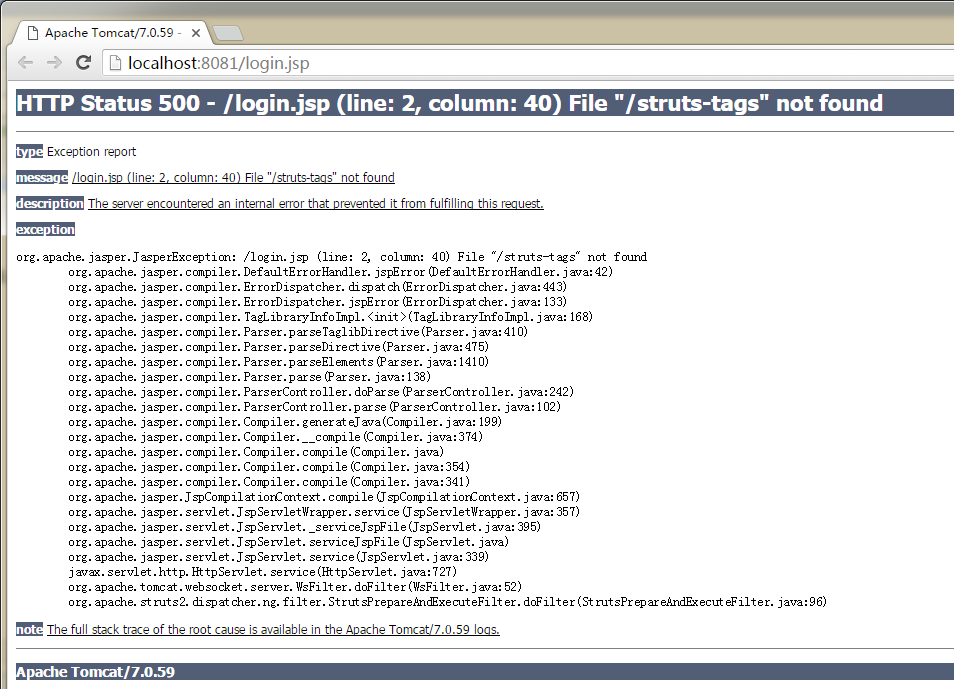This screenshot has height=689, width=954.
Task: Click the Compiler.compile(Compiler.java:341) line
Action: pos(269,482)
